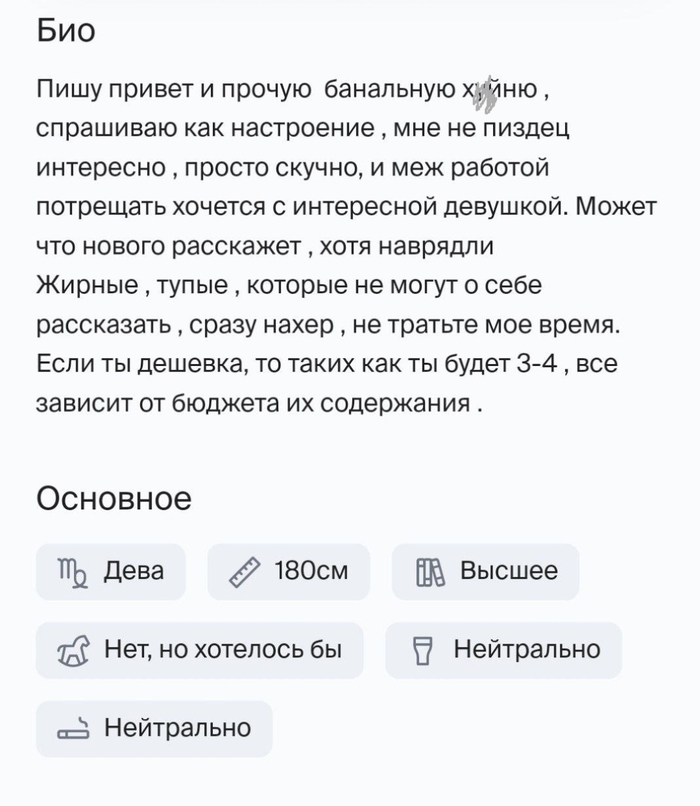This screenshot has height=806, width=700.
Task: Click the Virgo zodiac sign icon
Action: pos(71,572)
